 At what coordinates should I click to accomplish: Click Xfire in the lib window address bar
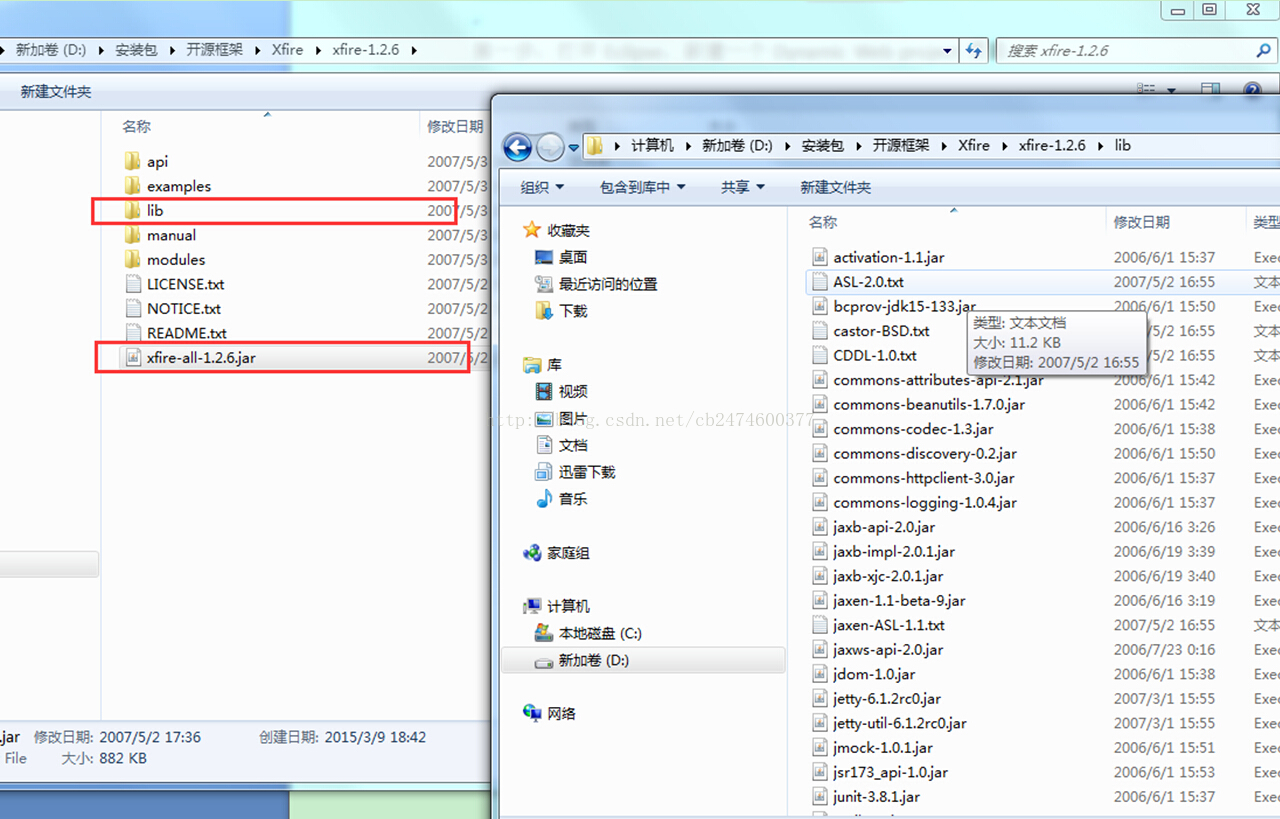(974, 146)
